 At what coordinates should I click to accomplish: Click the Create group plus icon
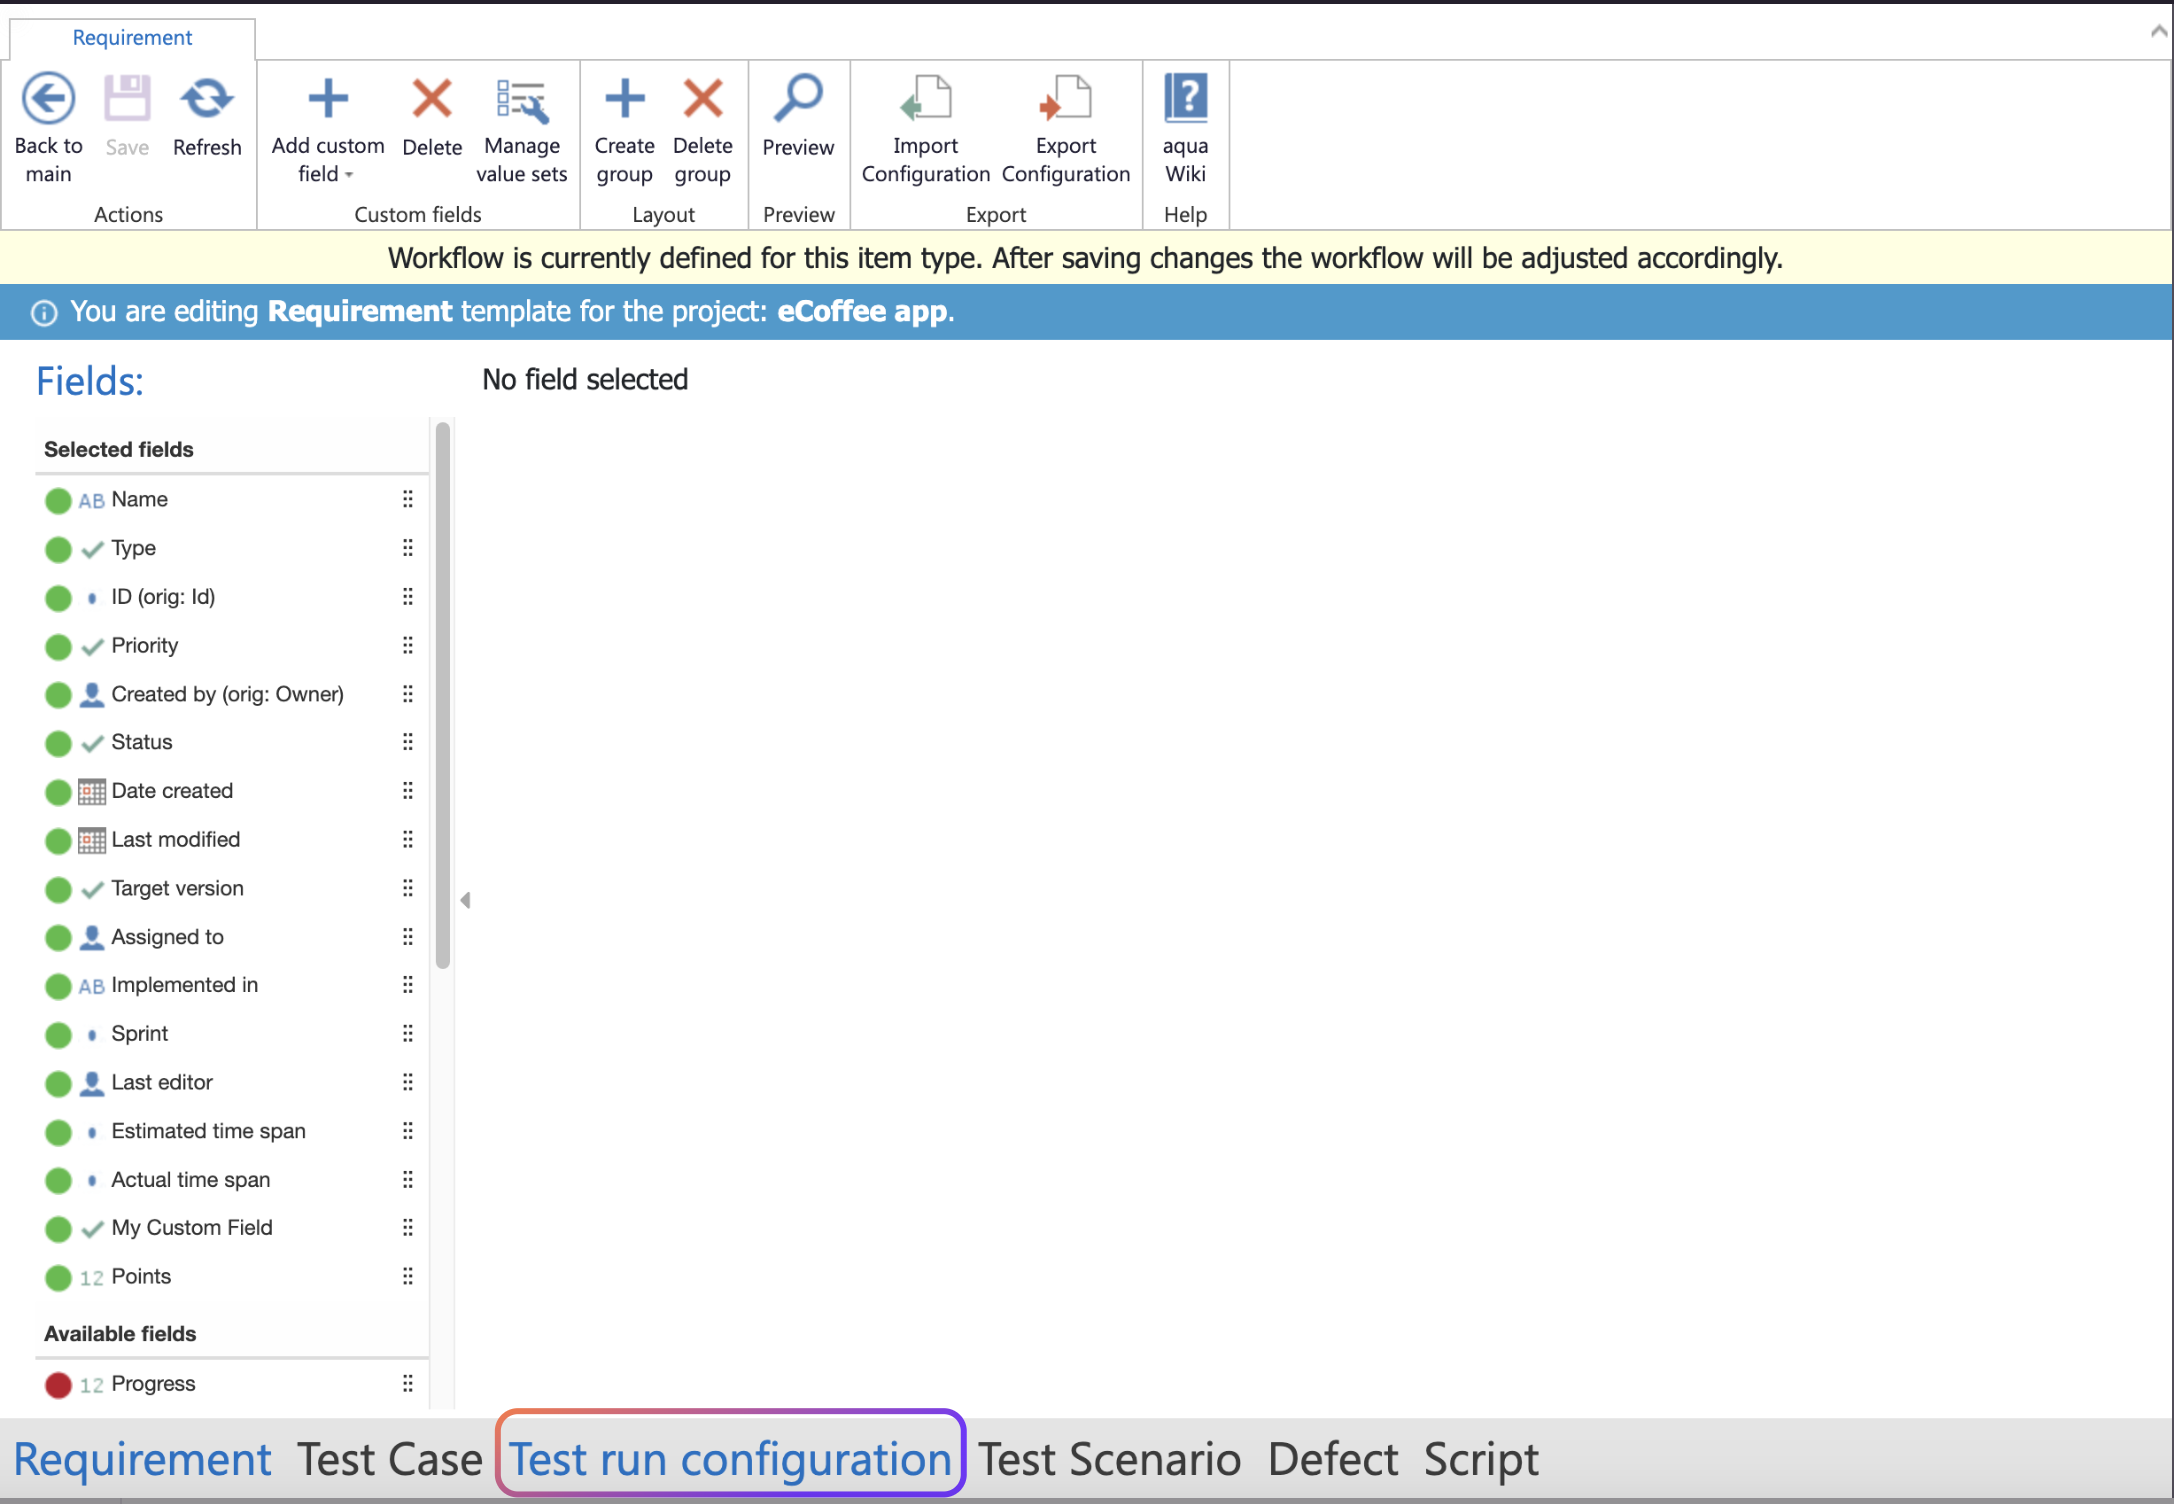(x=624, y=99)
